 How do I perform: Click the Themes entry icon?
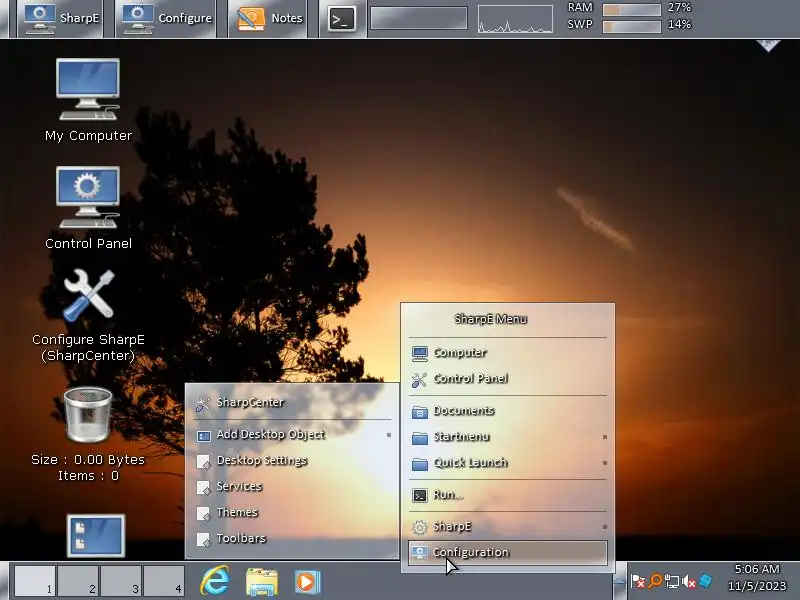point(204,514)
